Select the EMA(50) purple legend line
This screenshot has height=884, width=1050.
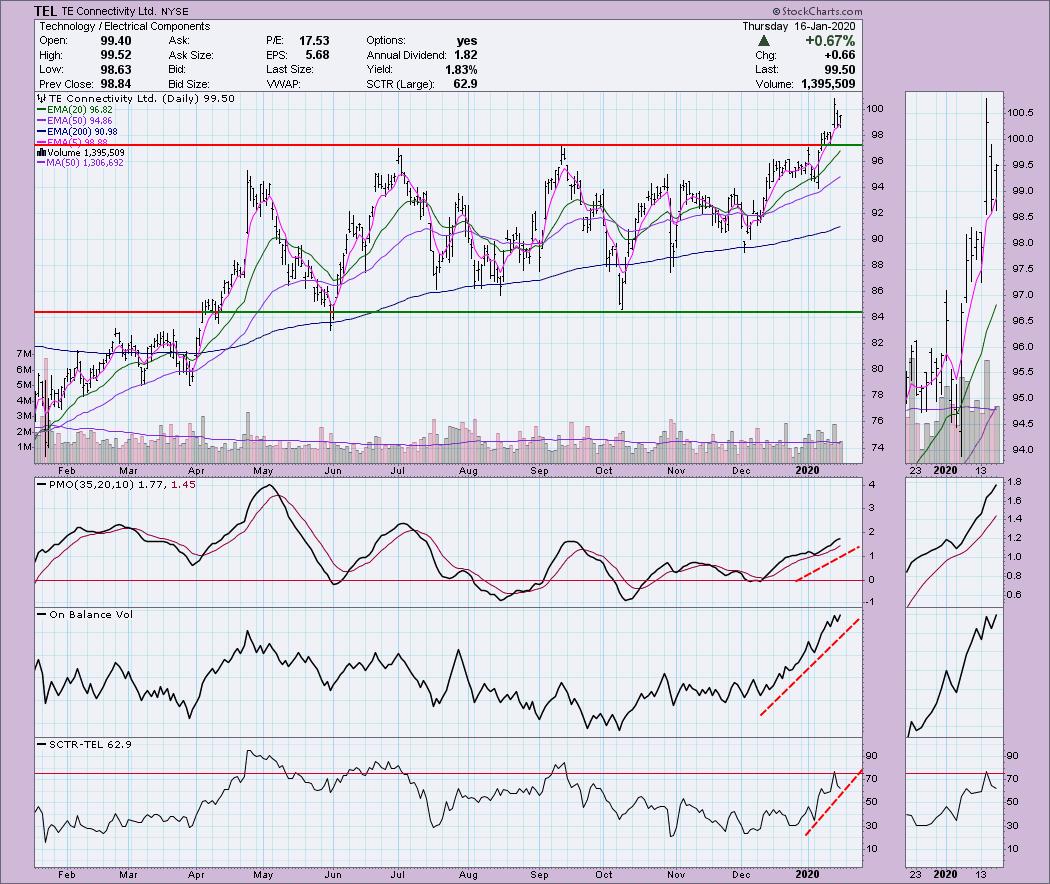tap(42, 121)
